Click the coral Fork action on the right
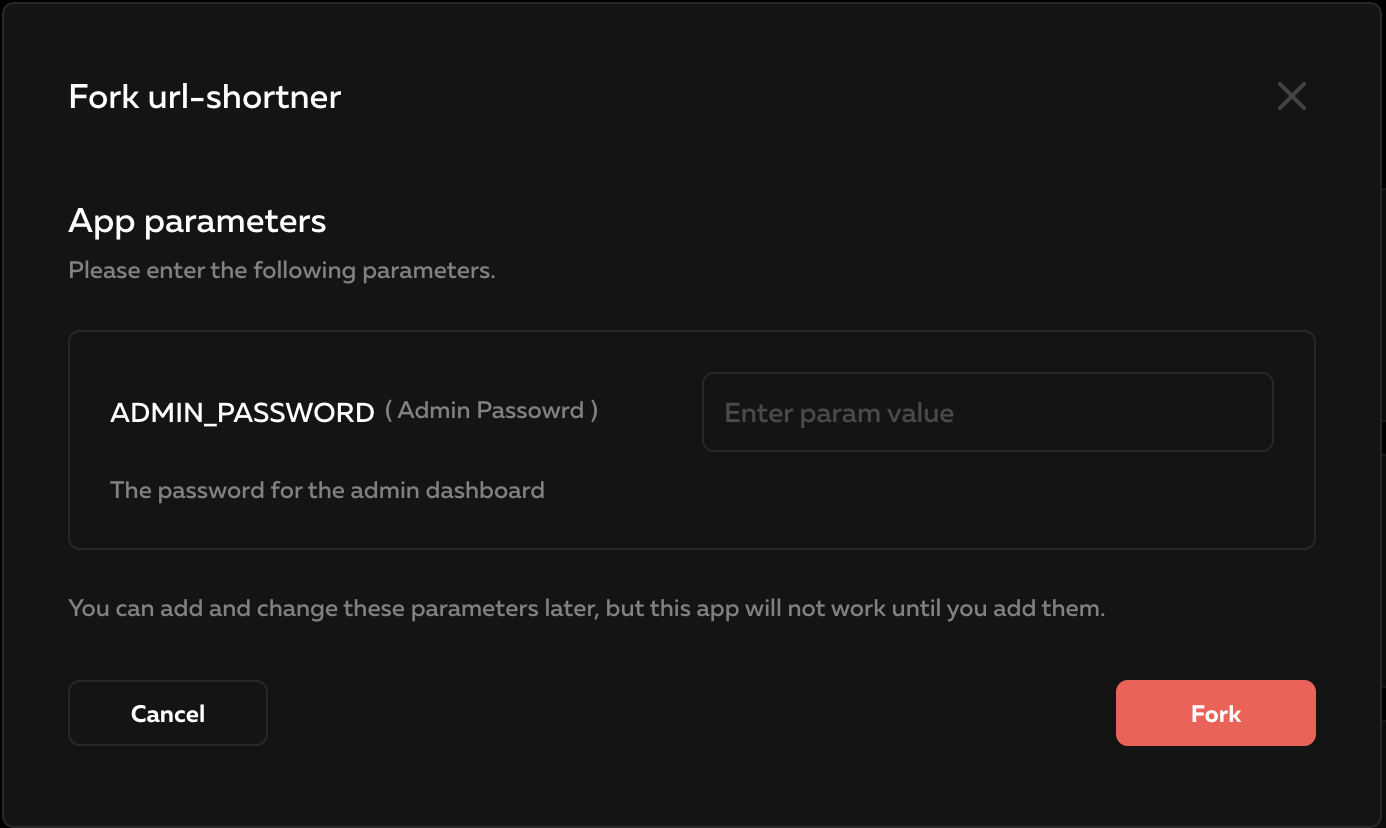The height and width of the screenshot is (828, 1386). 1215,712
